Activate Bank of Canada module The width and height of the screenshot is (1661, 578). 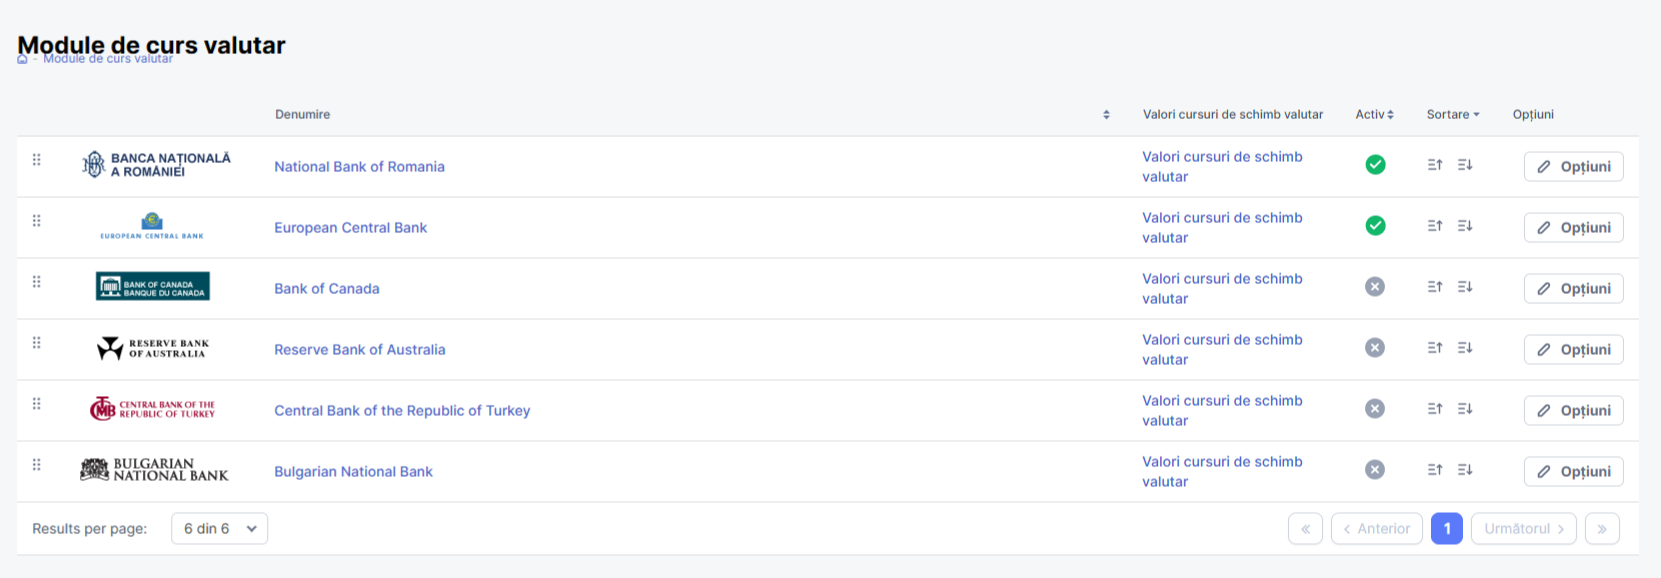[1375, 287]
